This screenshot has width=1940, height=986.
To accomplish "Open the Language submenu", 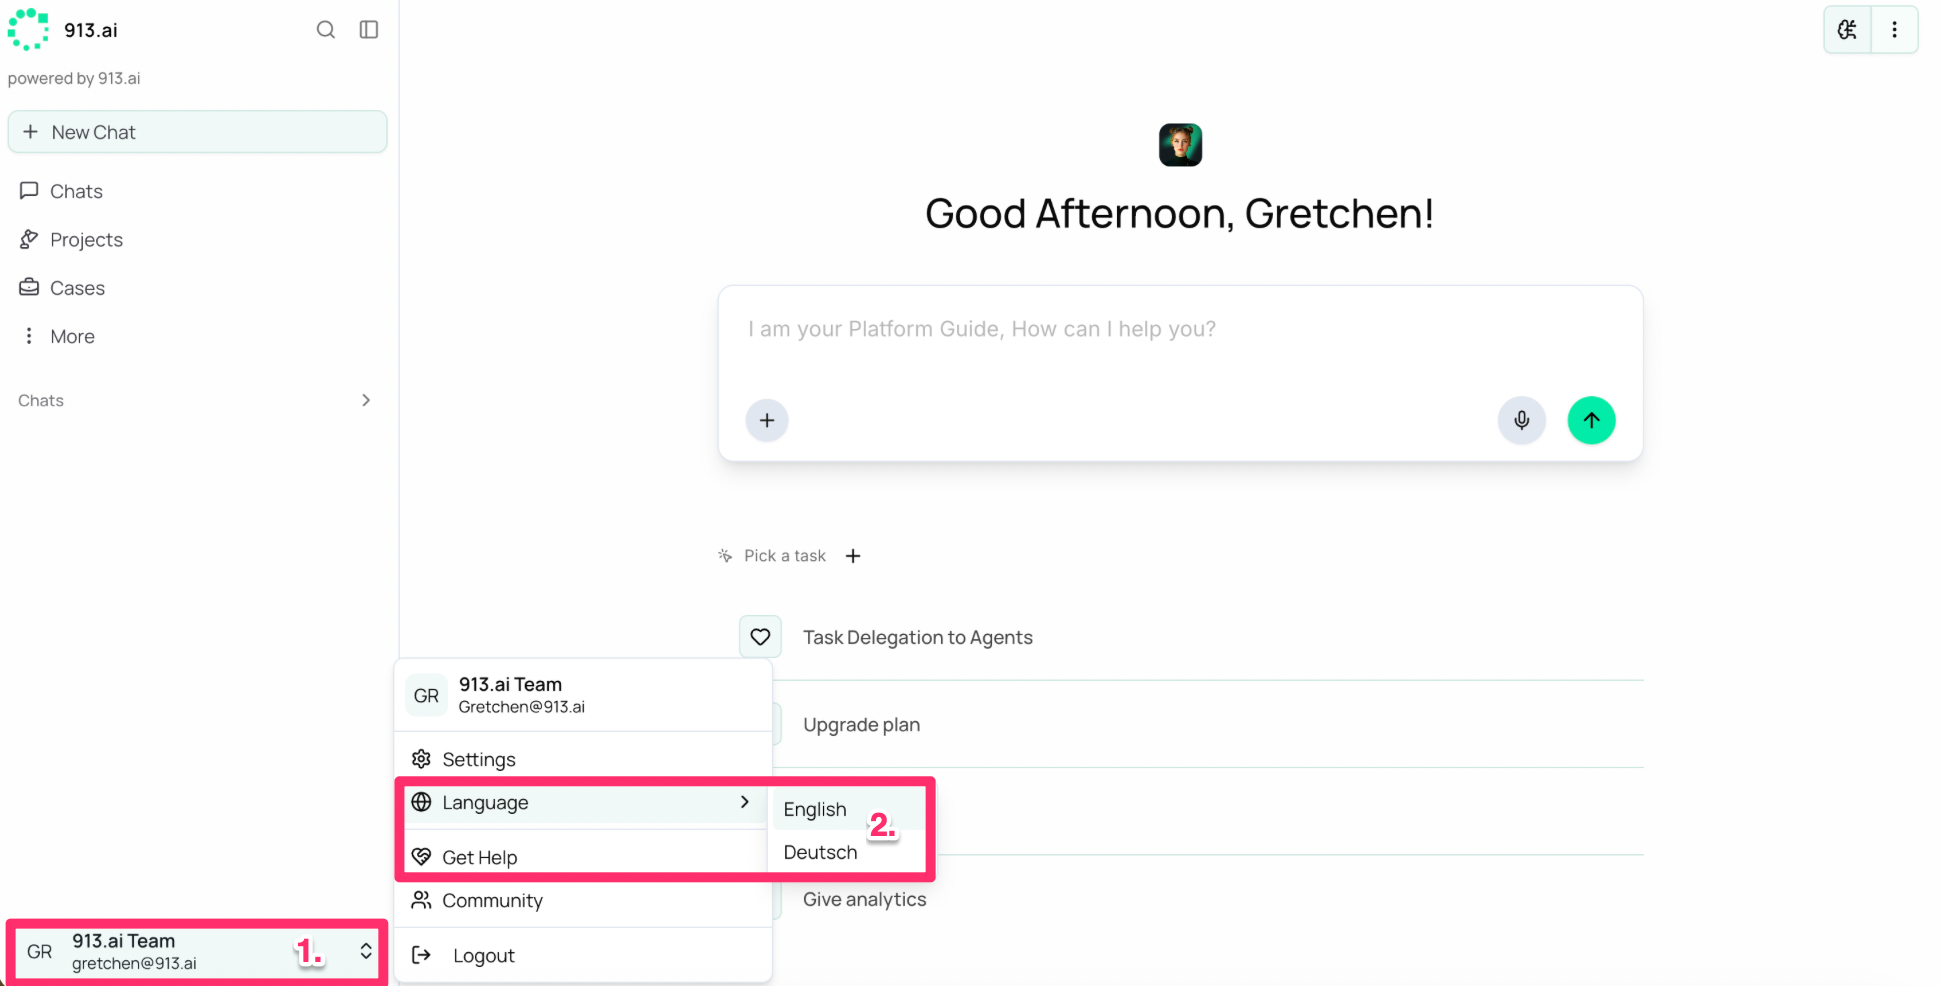I will point(583,803).
